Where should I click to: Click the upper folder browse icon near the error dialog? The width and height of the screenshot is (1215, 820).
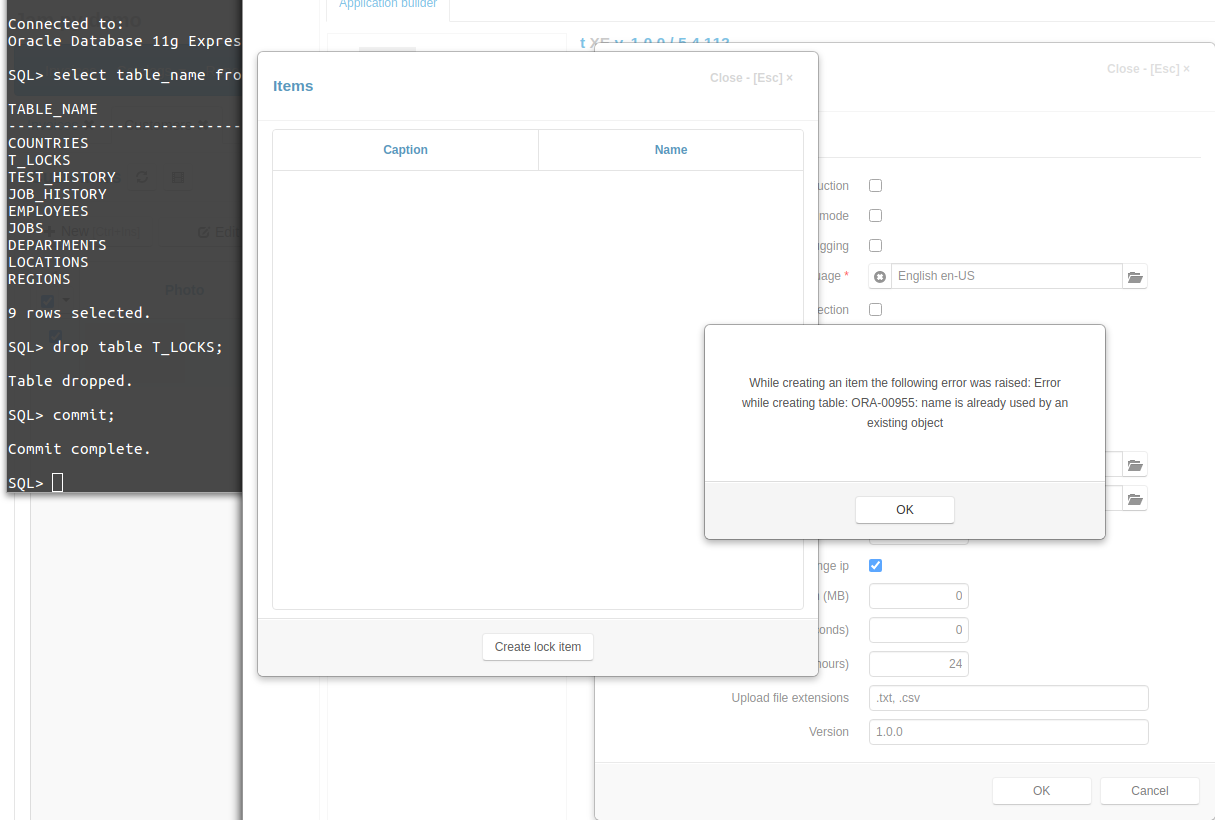click(x=1135, y=464)
